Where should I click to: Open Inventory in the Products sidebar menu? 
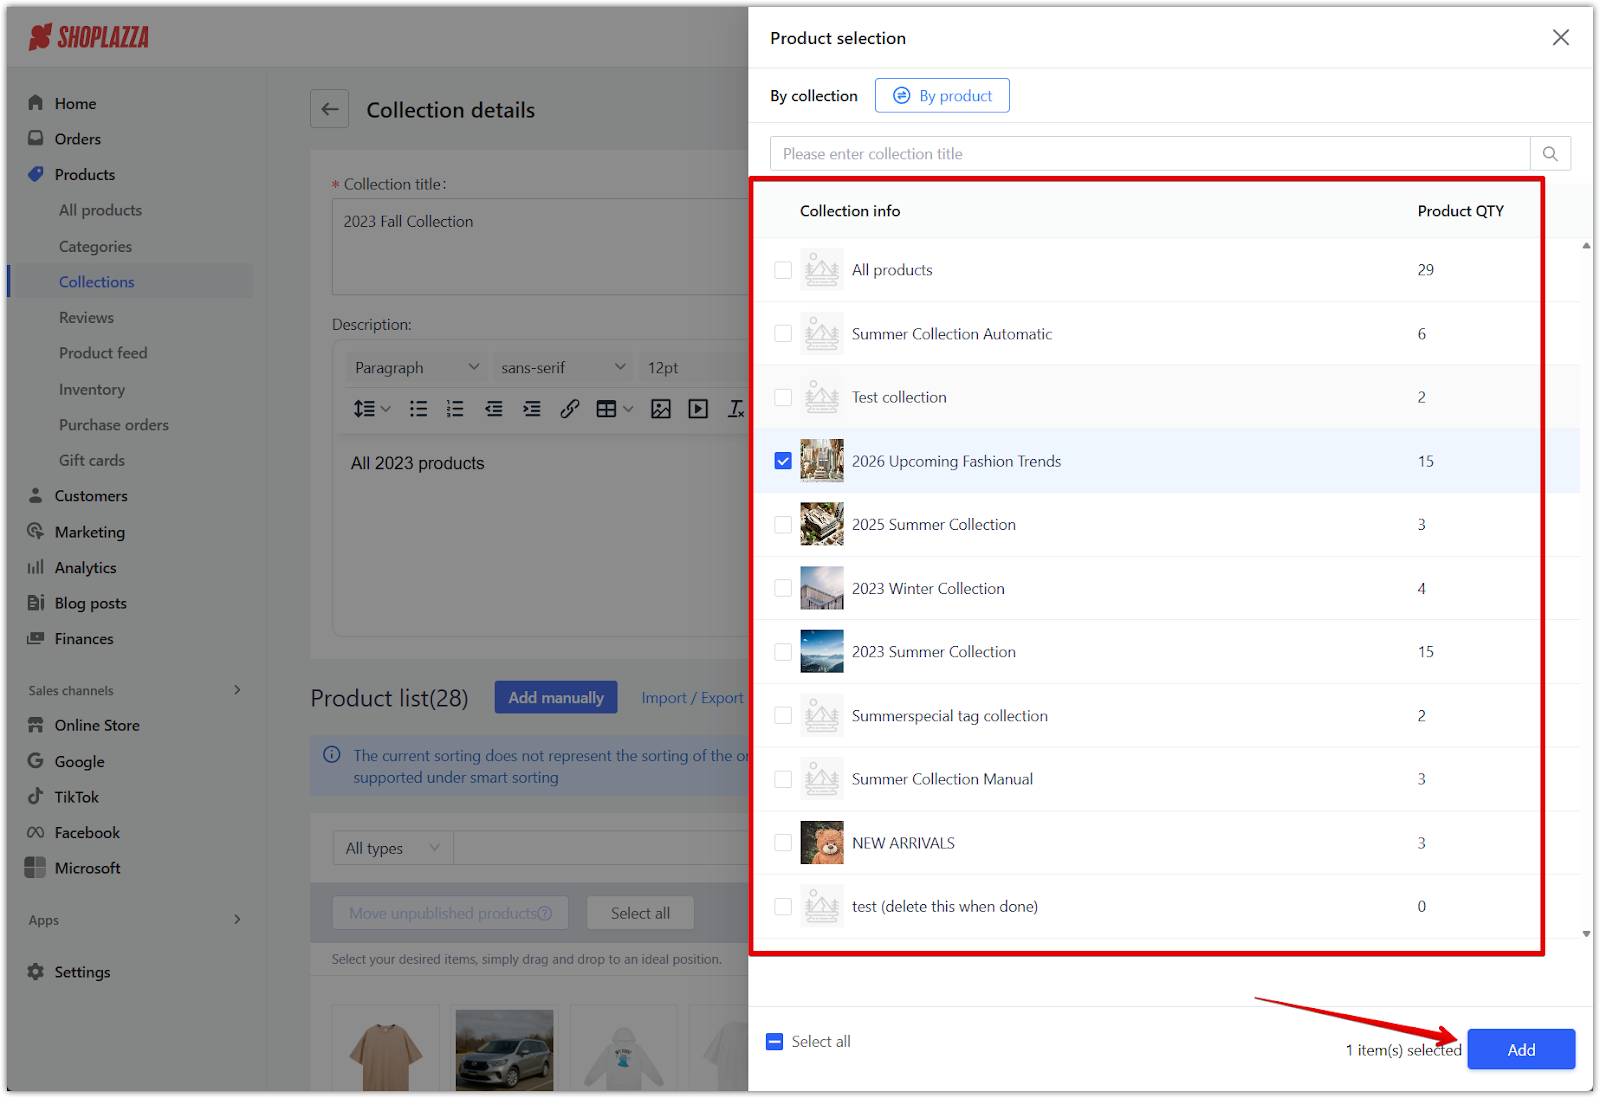[92, 389]
